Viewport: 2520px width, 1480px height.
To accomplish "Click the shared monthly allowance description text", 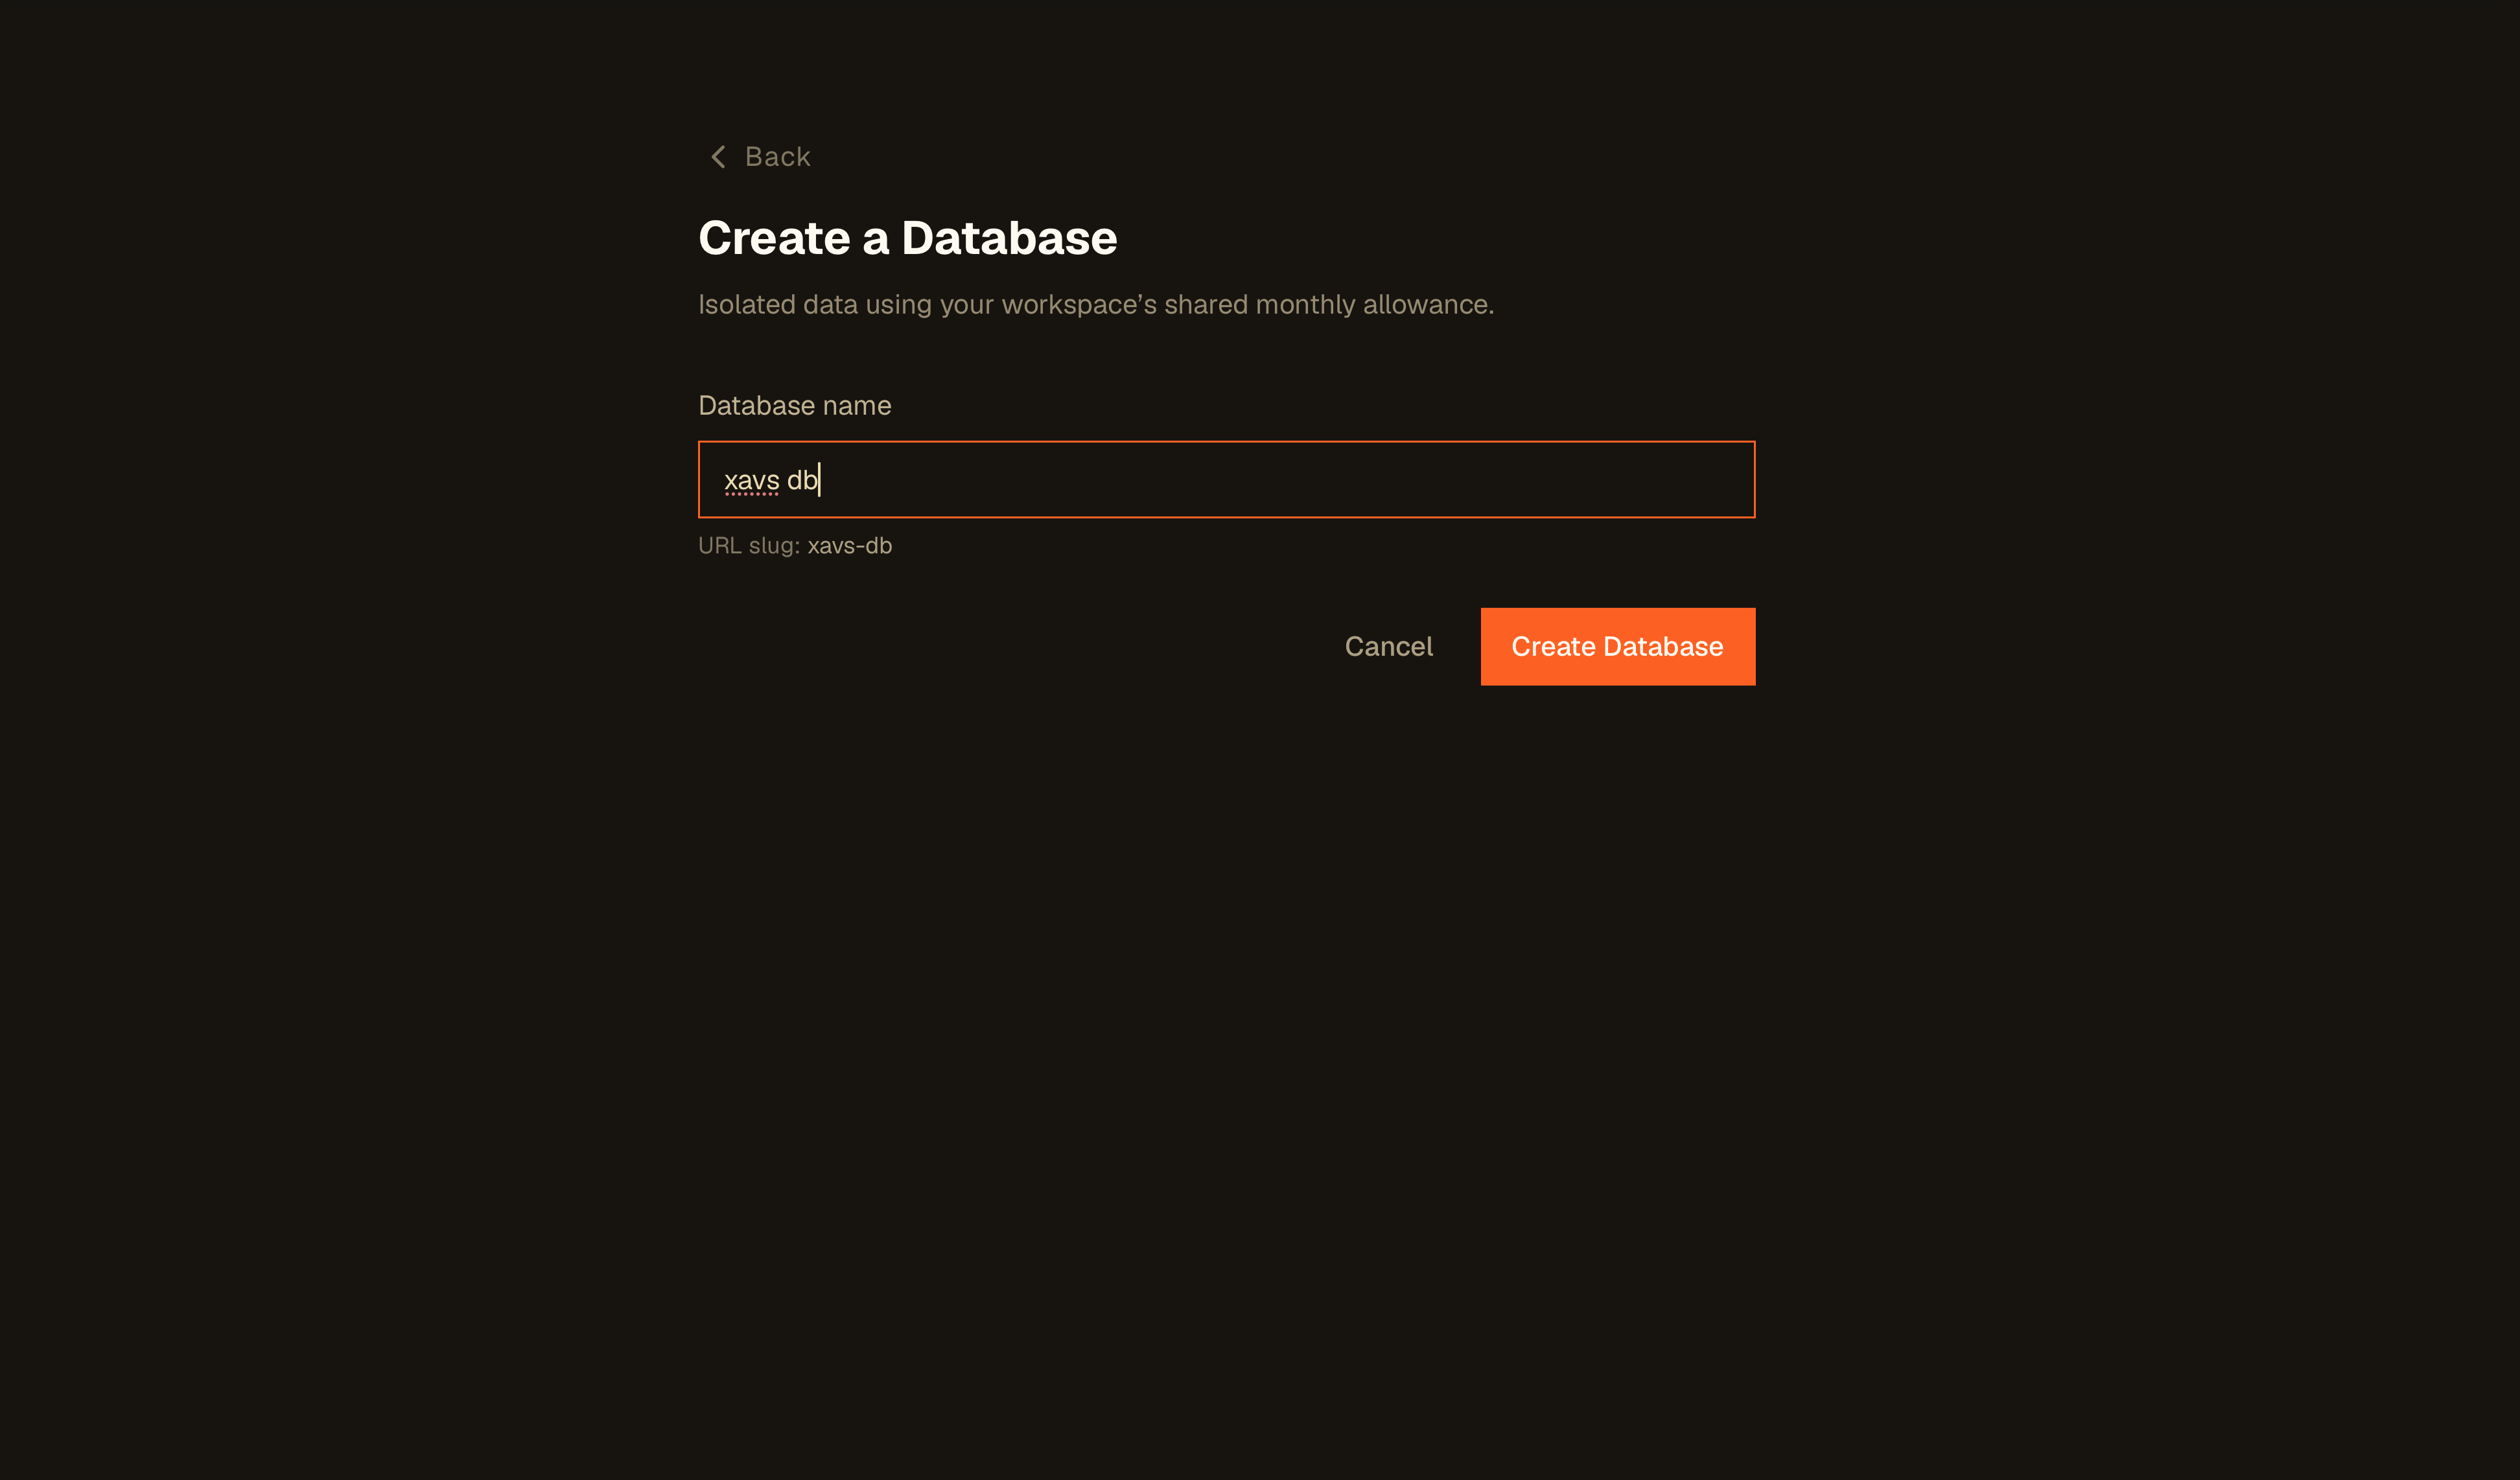I will click(x=1095, y=304).
